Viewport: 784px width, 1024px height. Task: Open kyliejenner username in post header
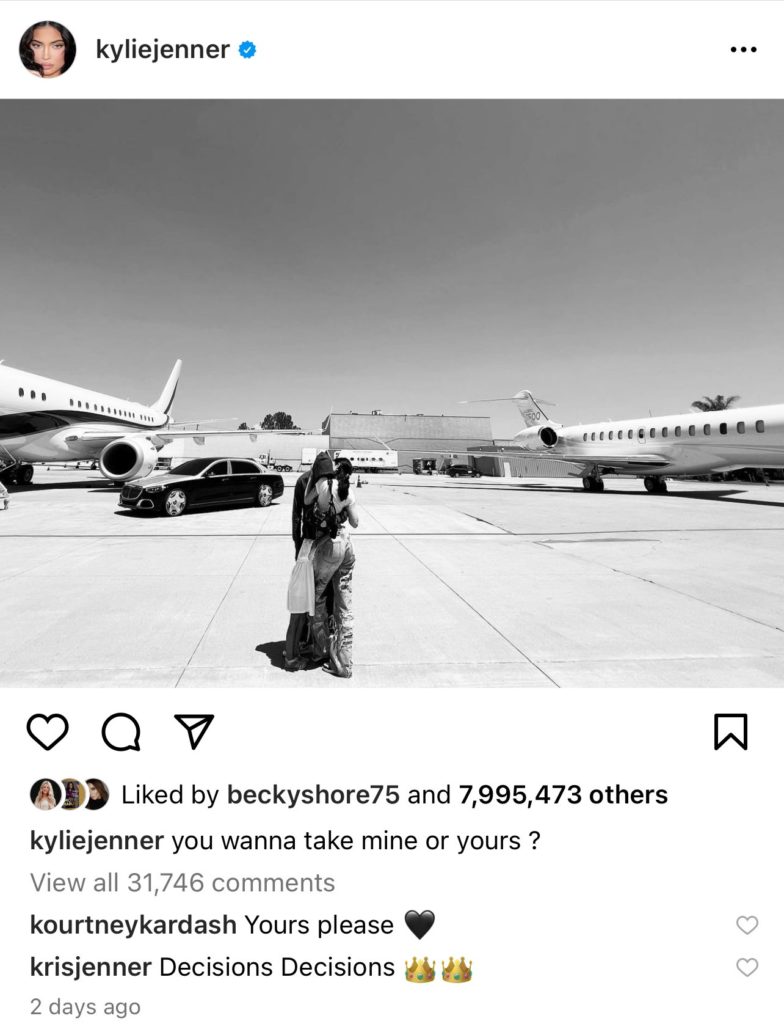tap(163, 50)
